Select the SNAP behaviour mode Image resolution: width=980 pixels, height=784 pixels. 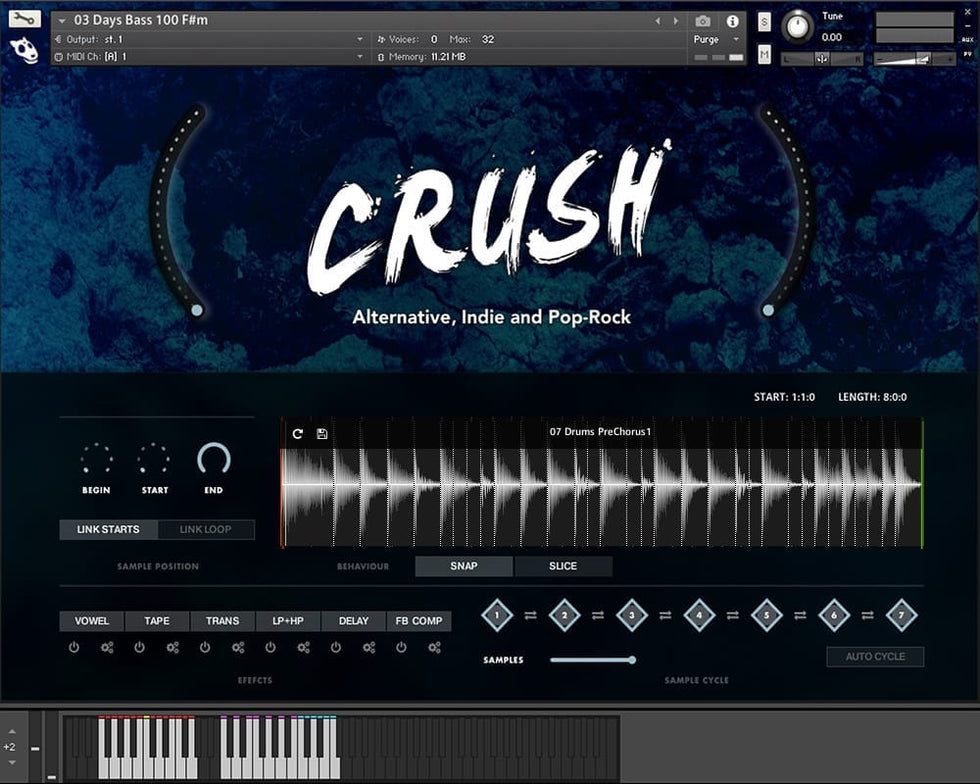tap(464, 566)
